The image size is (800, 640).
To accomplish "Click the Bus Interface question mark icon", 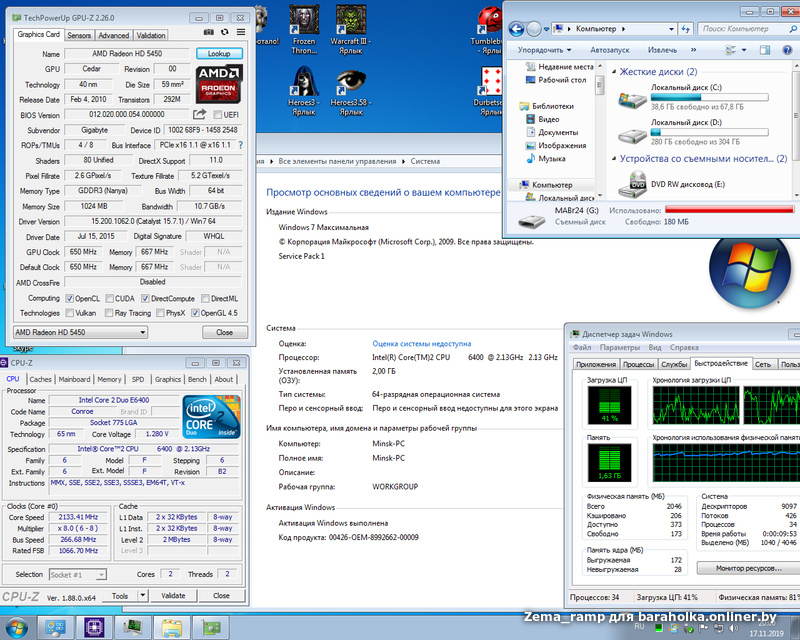I will point(240,145).
